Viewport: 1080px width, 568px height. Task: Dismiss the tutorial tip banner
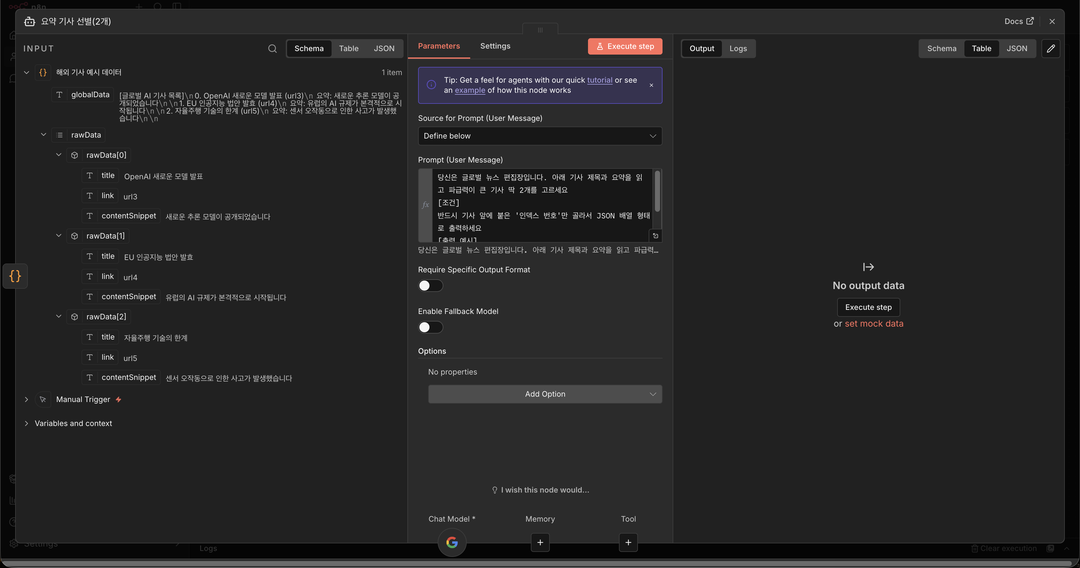click(651, 85)
